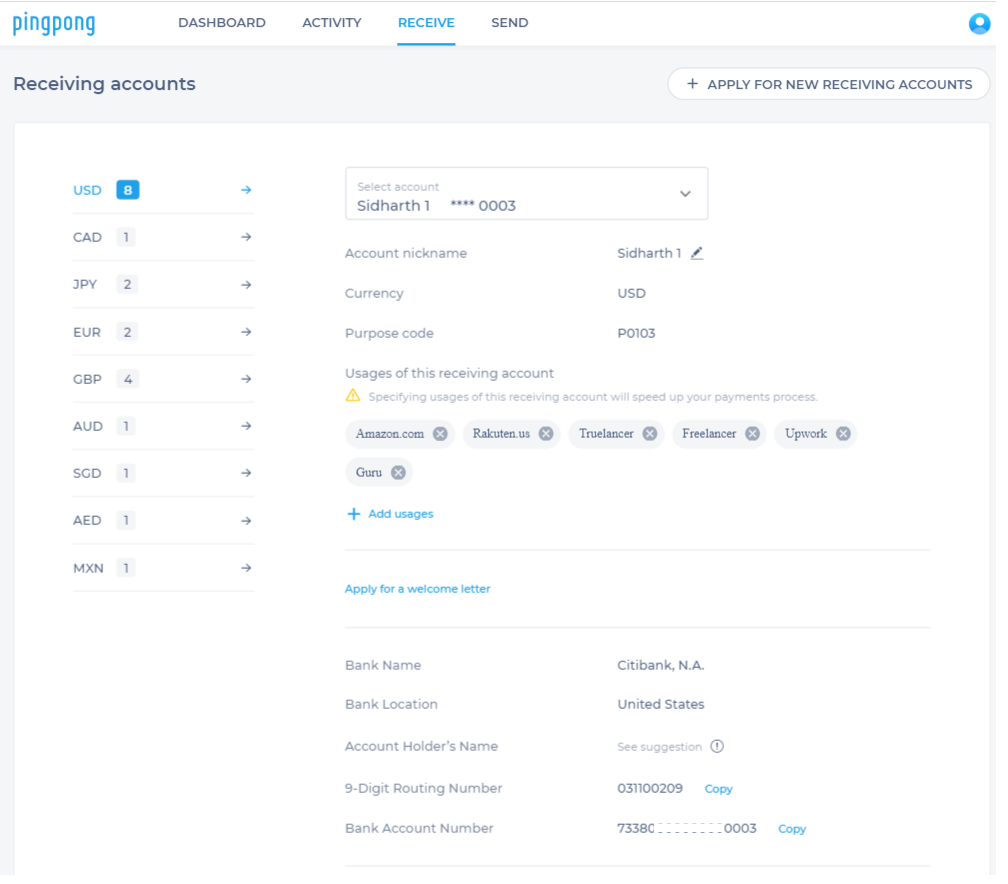Image resolution: width=1008 pixels, height=884 pixels.
Task: Select the CAD currency in sidebar
Action: [163, 237]
